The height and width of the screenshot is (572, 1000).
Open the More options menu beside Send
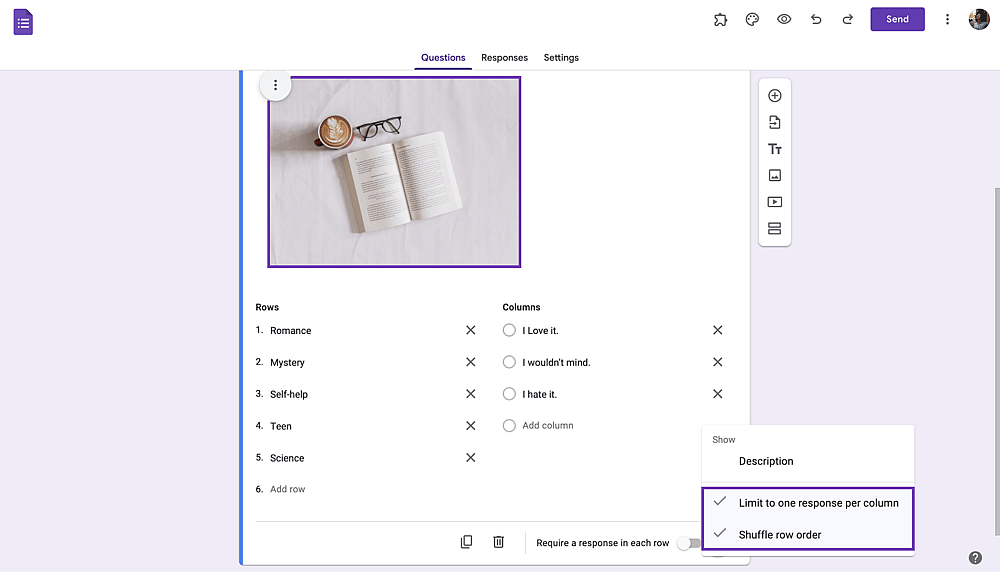pyautogui.click(x=947, y=19)
